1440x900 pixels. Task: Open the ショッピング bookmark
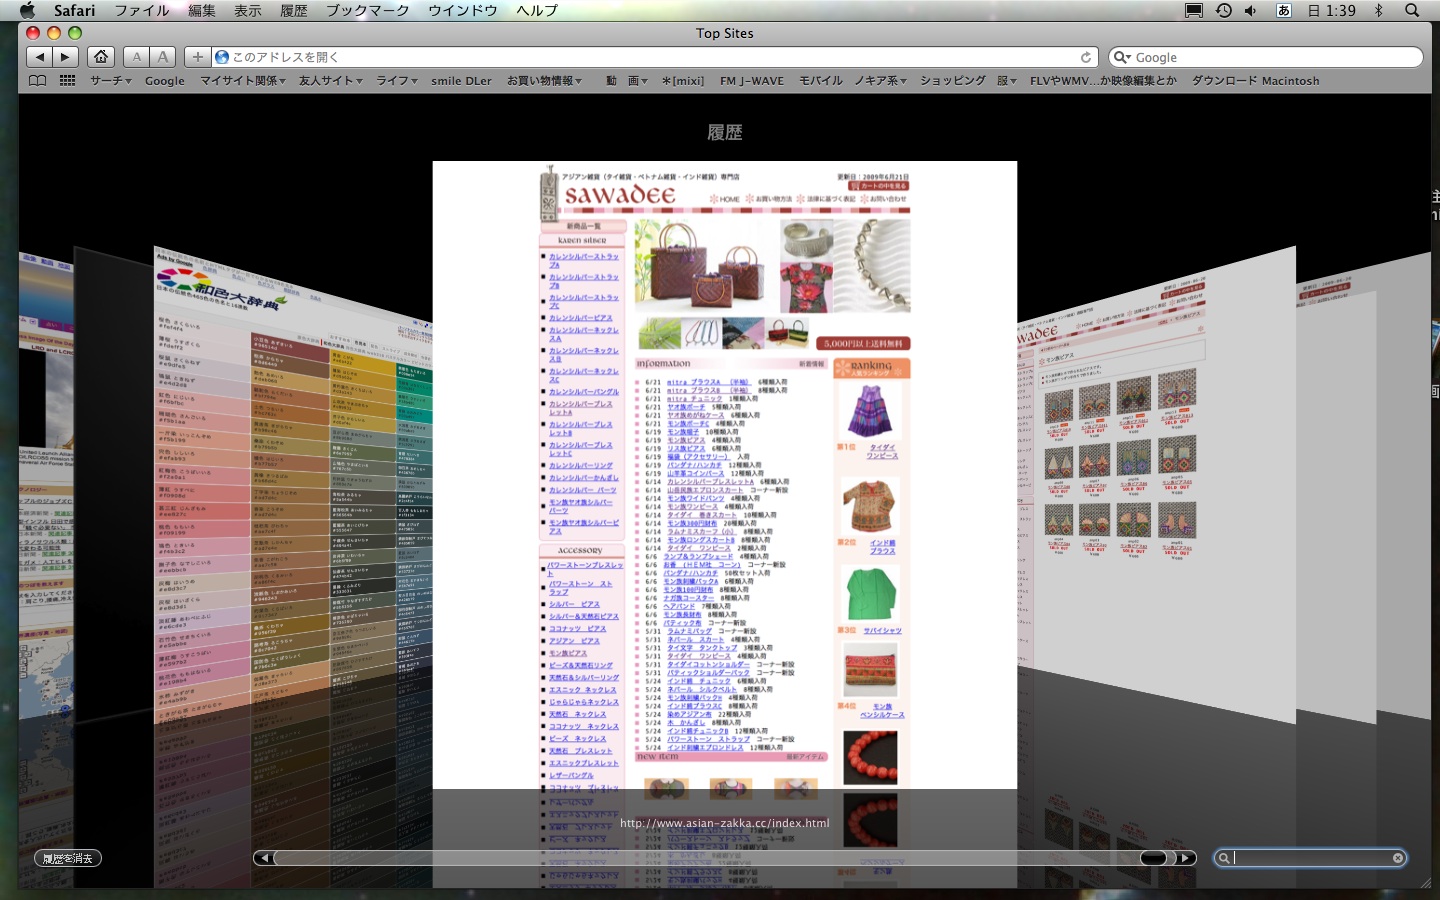[x=953, y=81]
